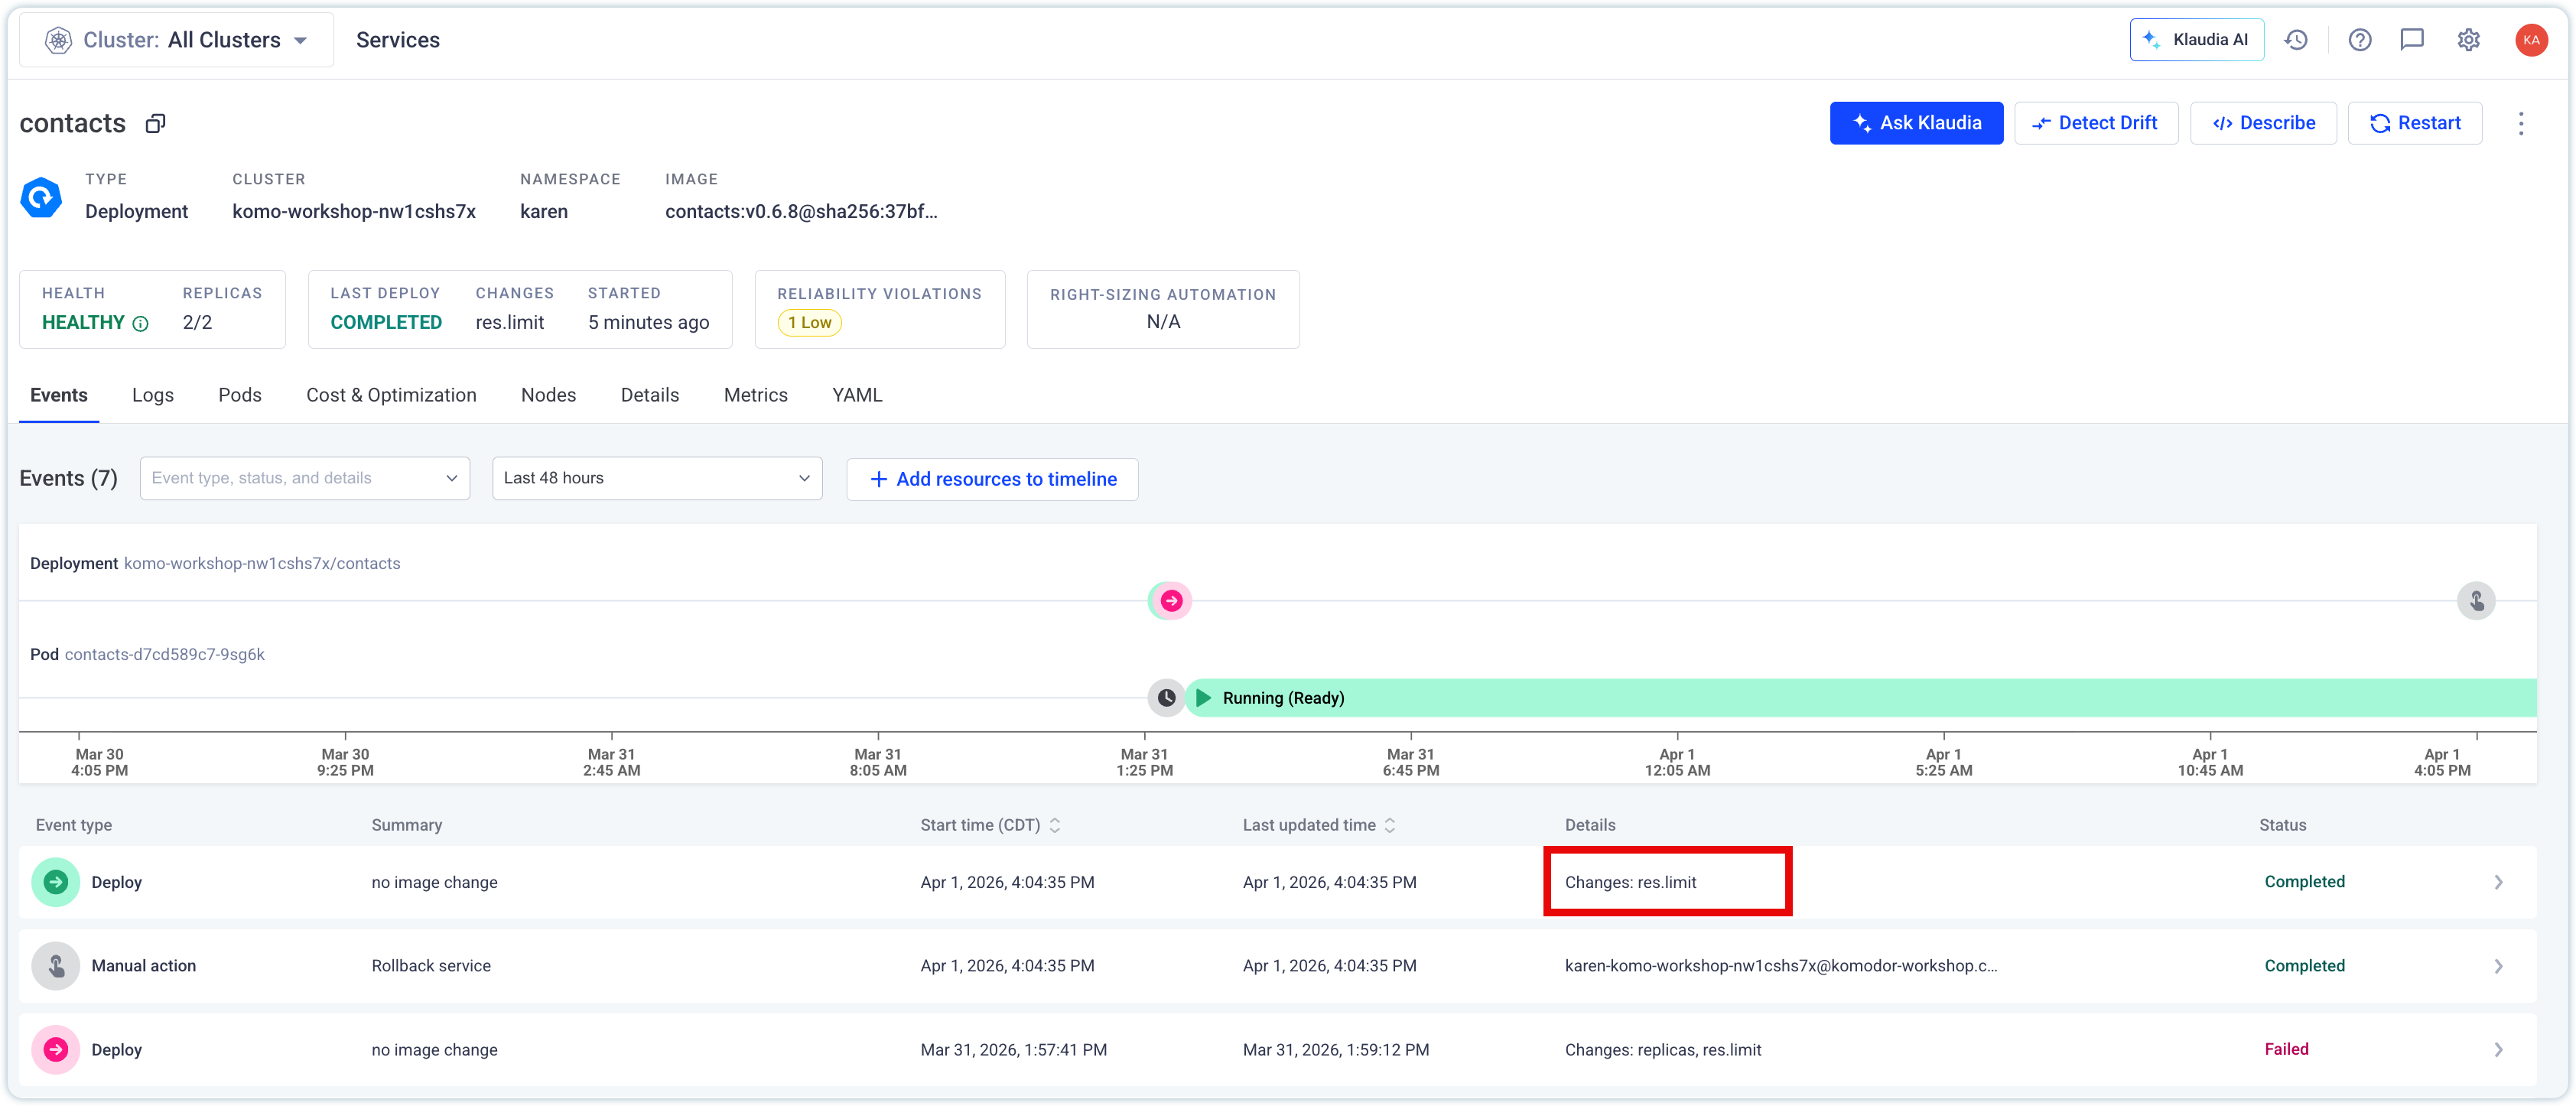Open the history clock icon in header
This screenshot has width=2576, height=1106.
click(2296, 40)
